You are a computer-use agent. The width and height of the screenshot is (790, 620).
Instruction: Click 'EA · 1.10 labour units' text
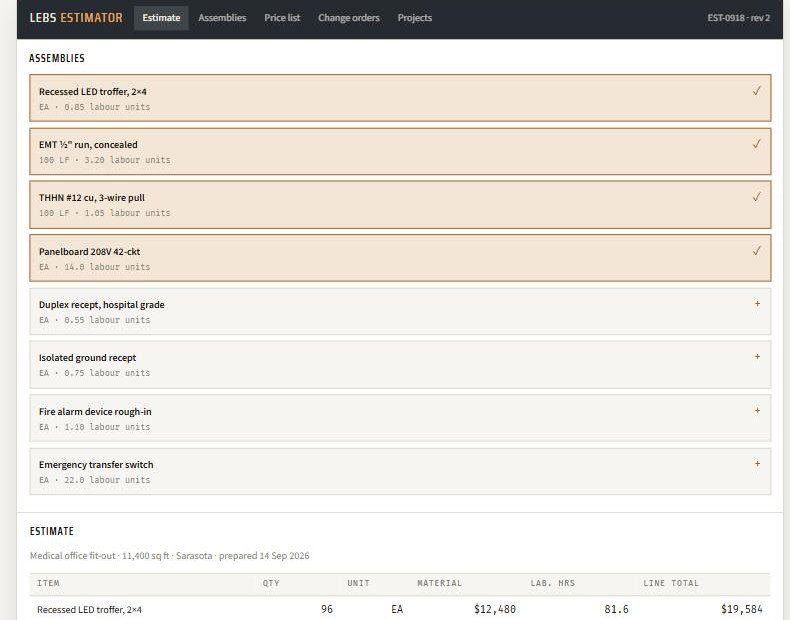click(x=95, y=427)
